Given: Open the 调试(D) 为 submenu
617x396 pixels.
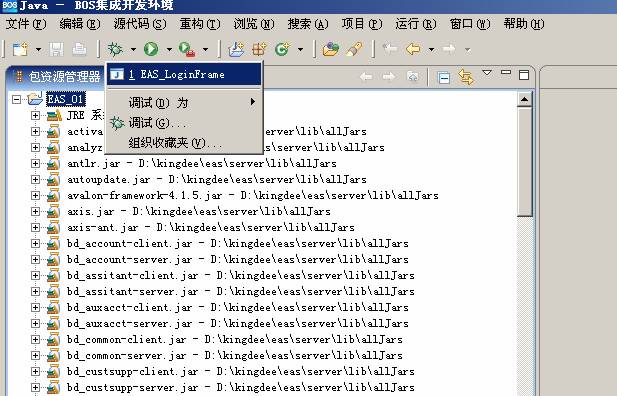Looking at the screenshot, I should pyautogui.click(x=184, y=103).
